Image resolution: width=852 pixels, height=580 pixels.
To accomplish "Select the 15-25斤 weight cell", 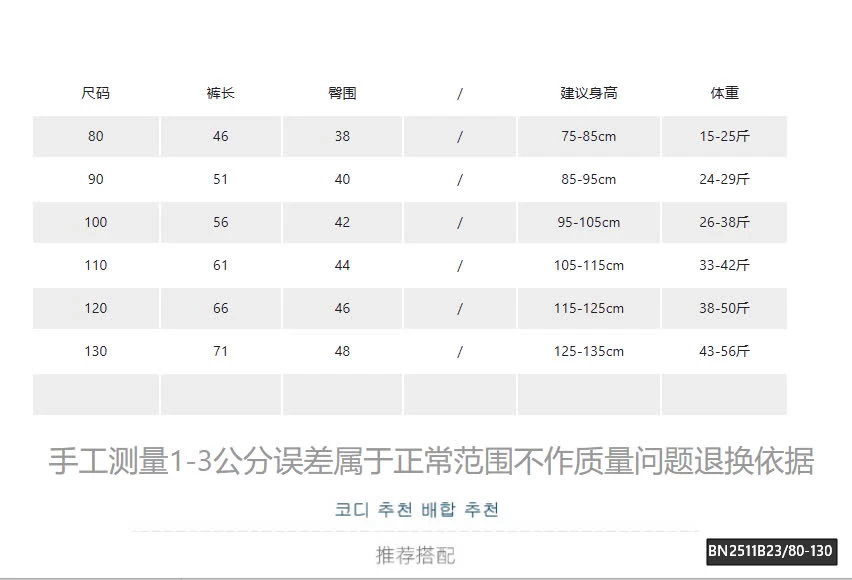I will click(x=724, y=136).
